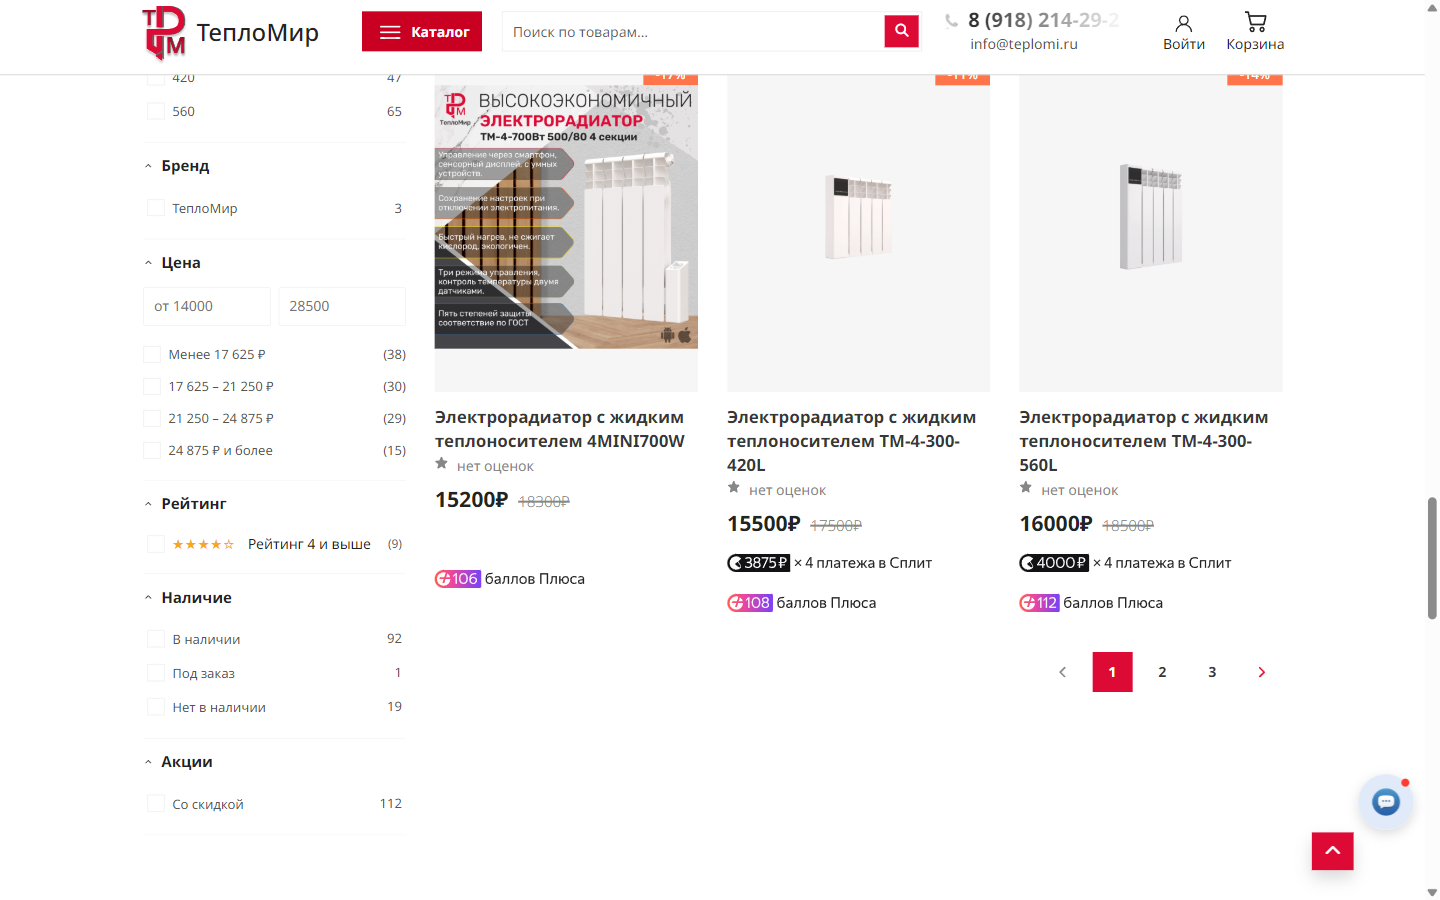Open the ТМ-4-300-560L radiator product image
The height and width of the screenshot is (900, 1440).
coord(1150,233)
